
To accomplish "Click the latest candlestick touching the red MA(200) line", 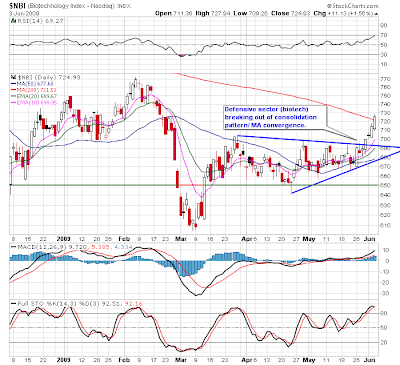I will 375,123.
